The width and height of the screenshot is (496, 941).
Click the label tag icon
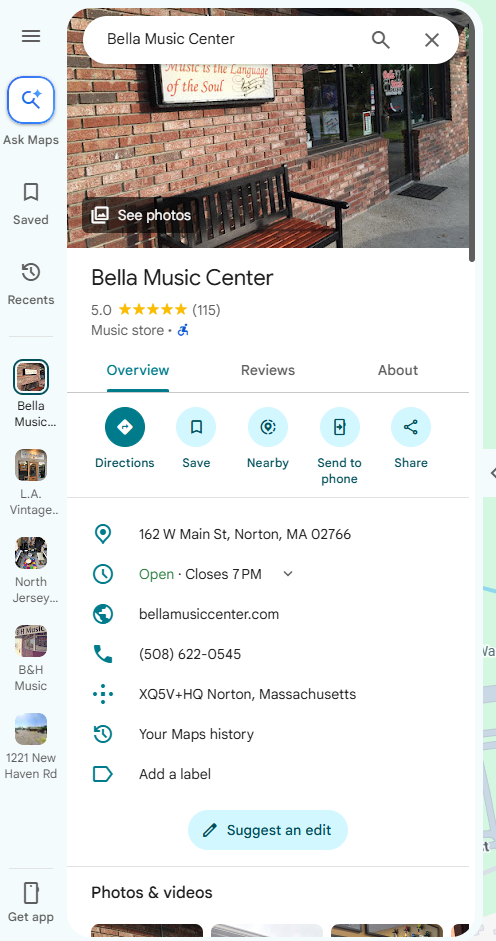[x=103, y=774]
